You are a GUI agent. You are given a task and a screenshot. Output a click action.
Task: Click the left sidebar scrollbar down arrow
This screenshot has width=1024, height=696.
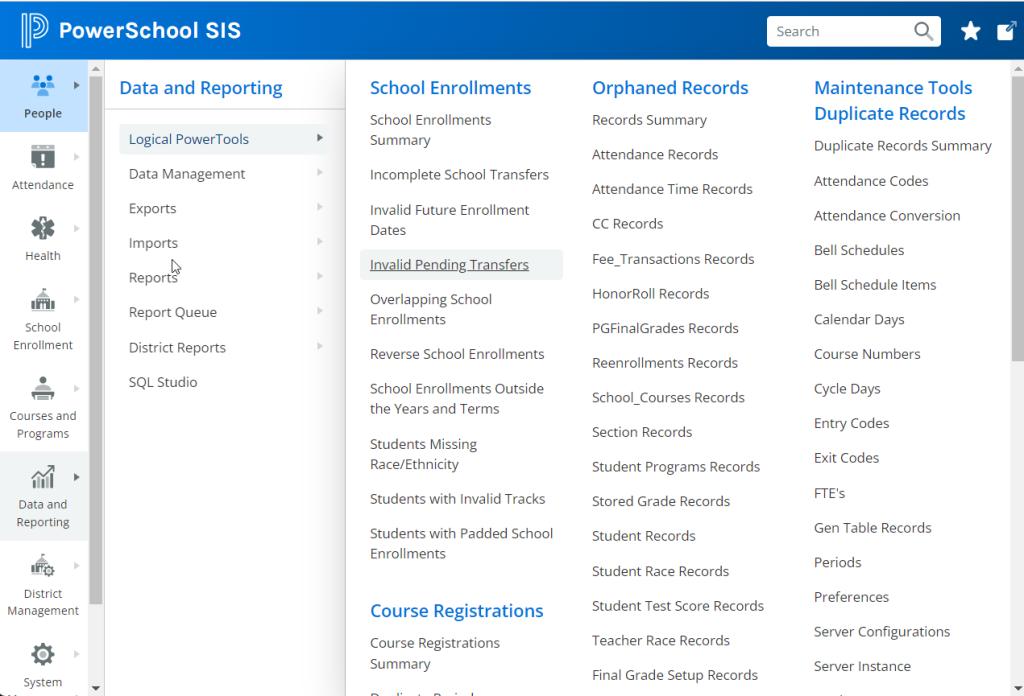point(96,688)
